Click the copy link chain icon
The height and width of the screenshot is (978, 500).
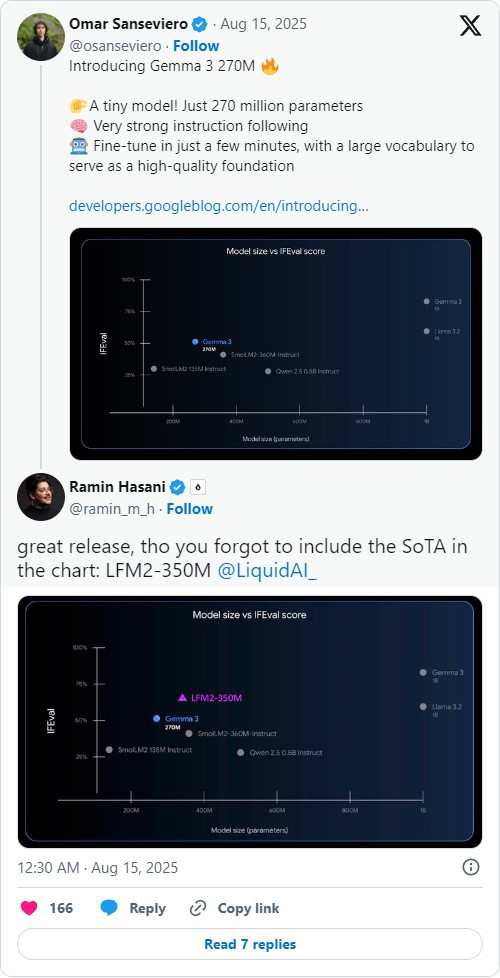(x=198, y=908)
